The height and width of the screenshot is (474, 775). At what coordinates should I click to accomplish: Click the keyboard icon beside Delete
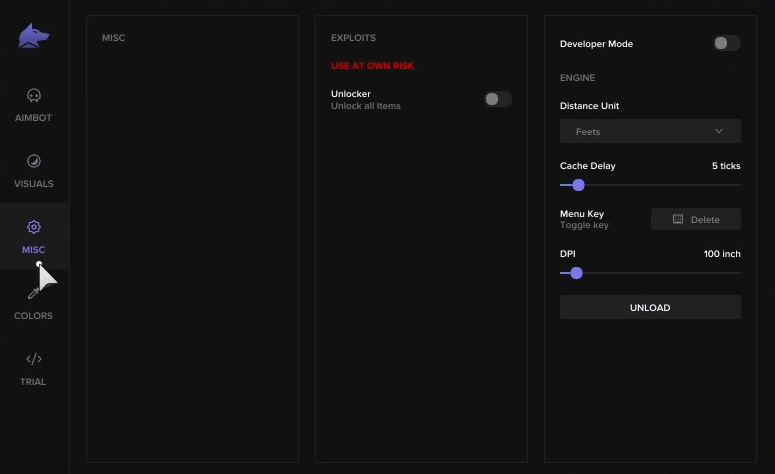pos(678,219)
